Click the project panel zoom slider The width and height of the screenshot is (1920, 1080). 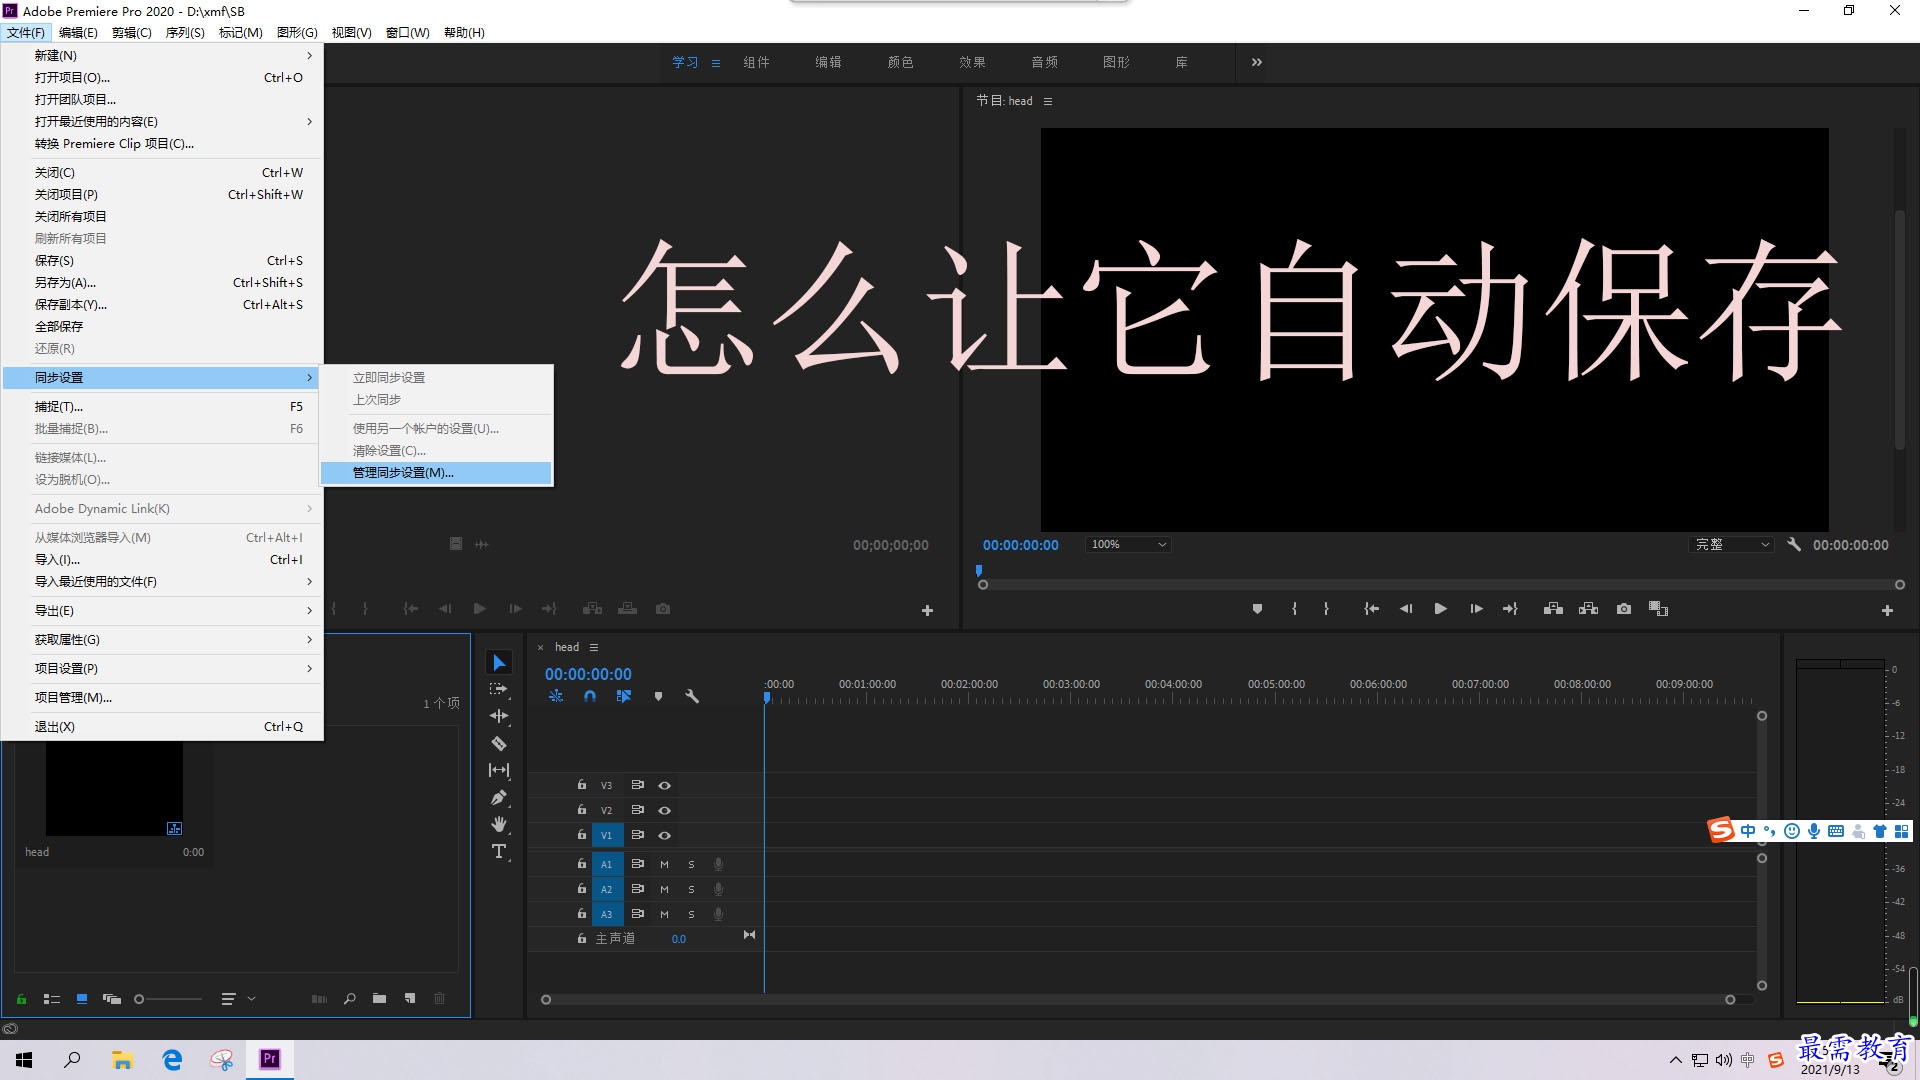168,998
